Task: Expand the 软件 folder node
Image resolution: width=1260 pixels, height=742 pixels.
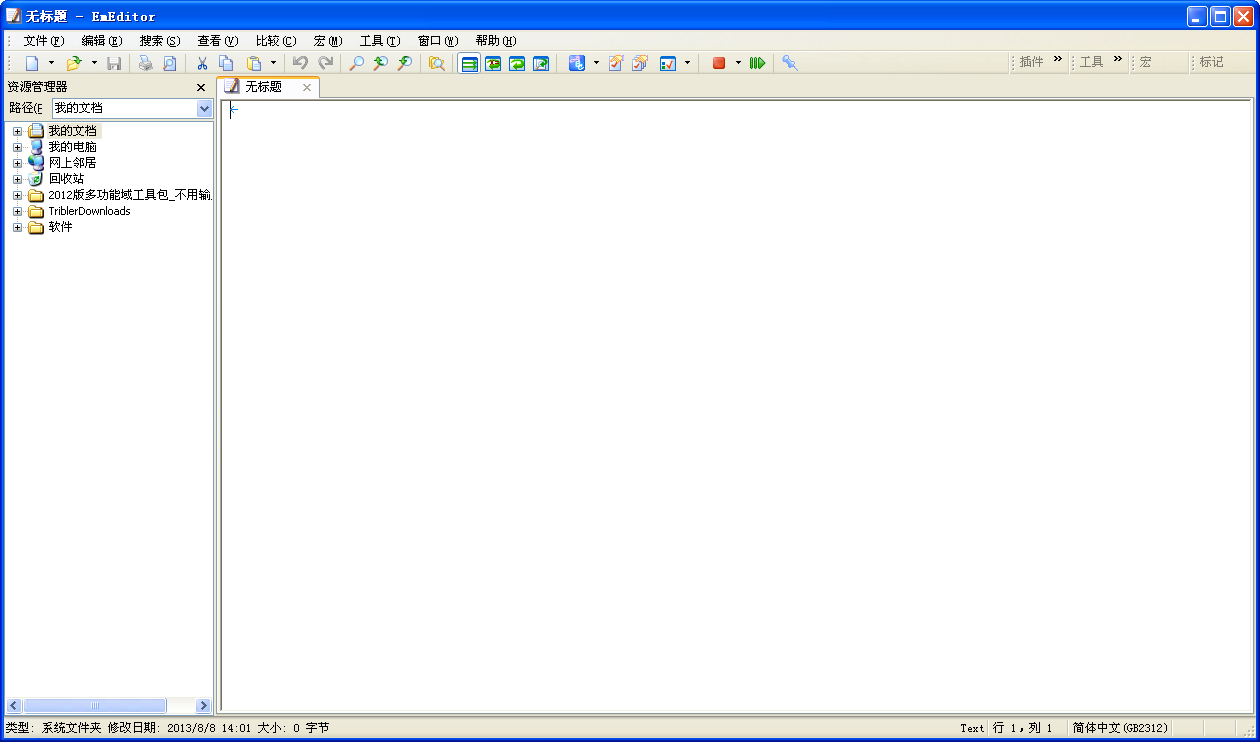Action: click(x=17, y=227)
